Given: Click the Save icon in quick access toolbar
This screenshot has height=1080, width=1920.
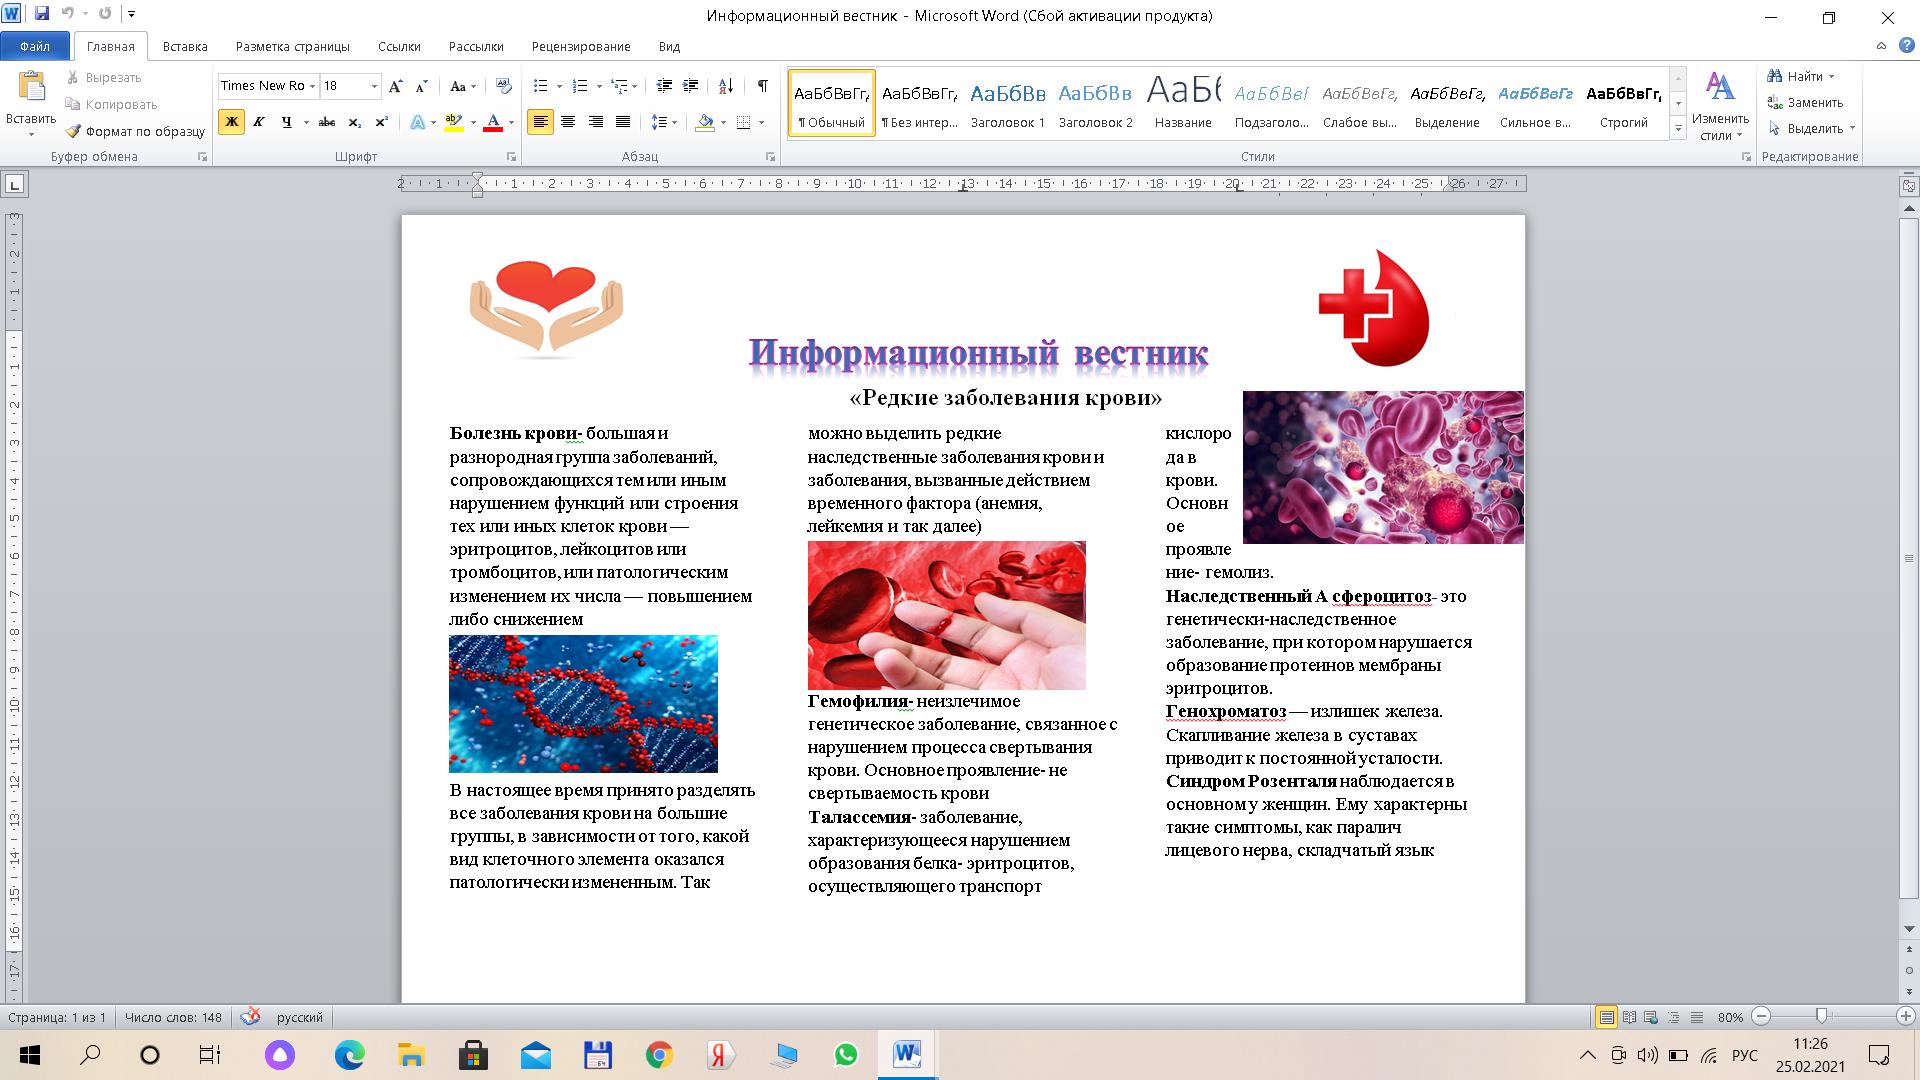Looking at the screenshot, I should (42, 14).
